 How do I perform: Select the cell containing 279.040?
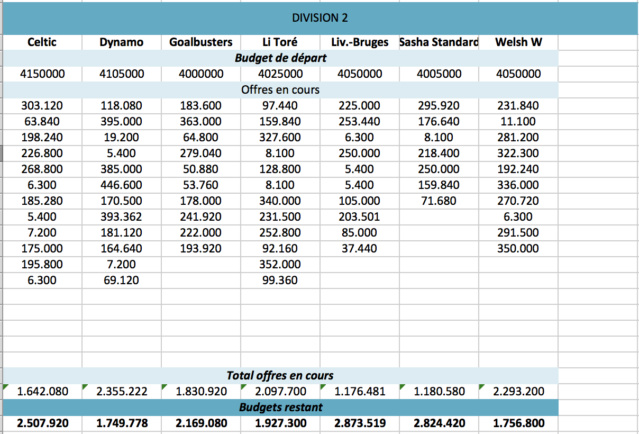click(x=201, y=153)
